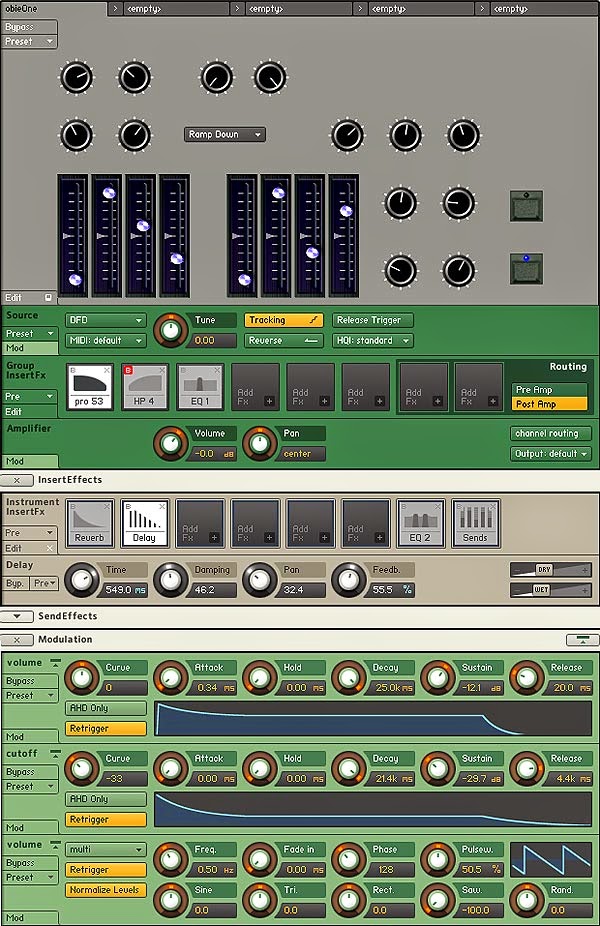Viewport: 600px width, 926px height.
Task: Click Bypass on the cutoff envelope
Action: (x=30, y=772)
